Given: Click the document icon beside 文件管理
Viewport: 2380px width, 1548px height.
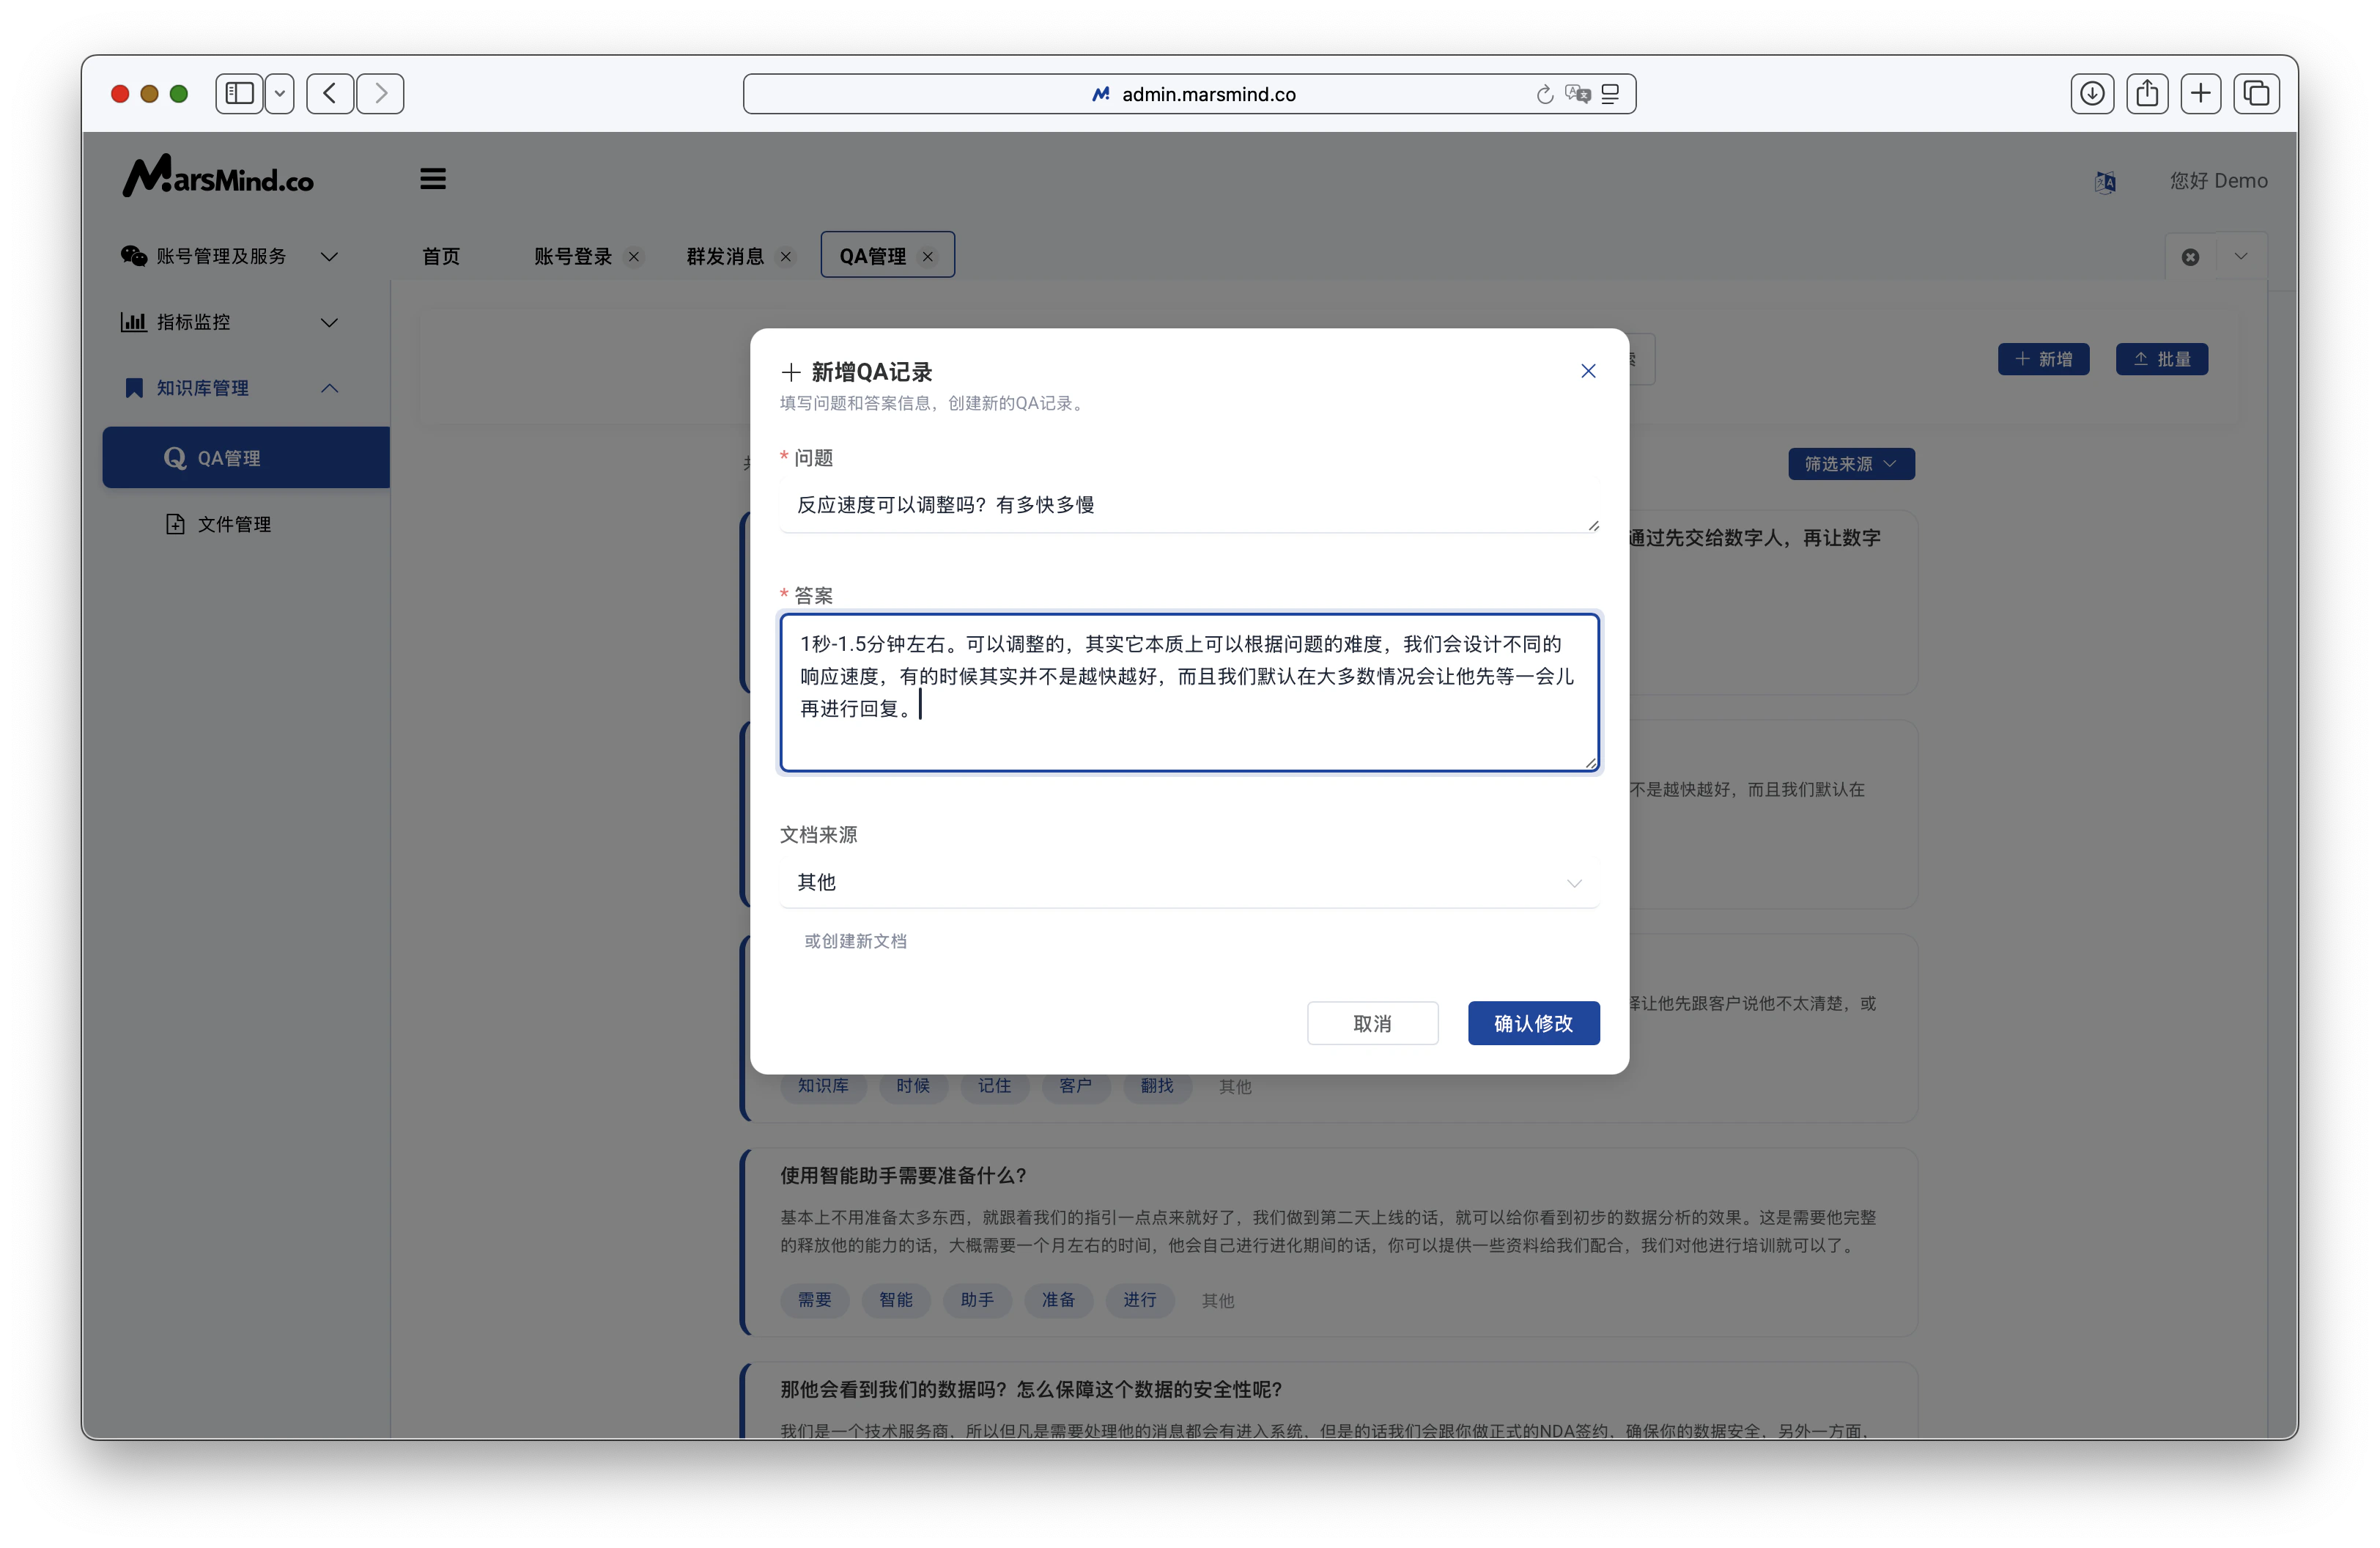Looking at the screenshot, I should [175, 523].
